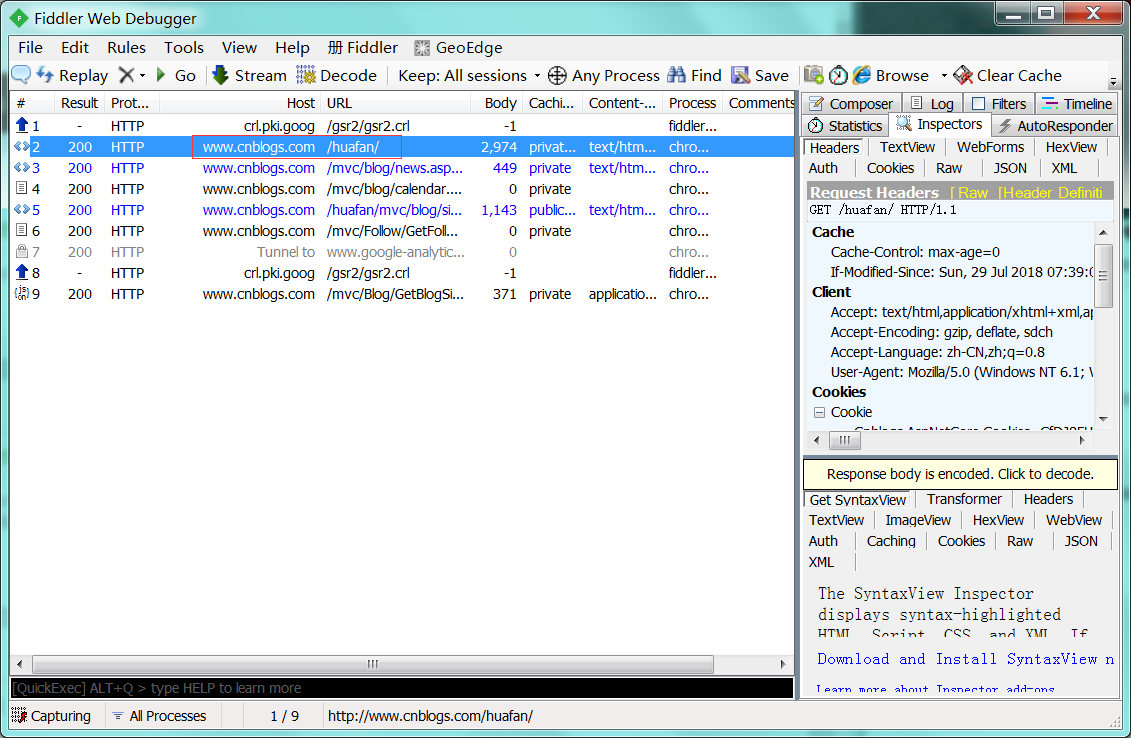Click the Clear Cache button
This screenshot has width=1131, height=738.
[x=1008, y=75]
